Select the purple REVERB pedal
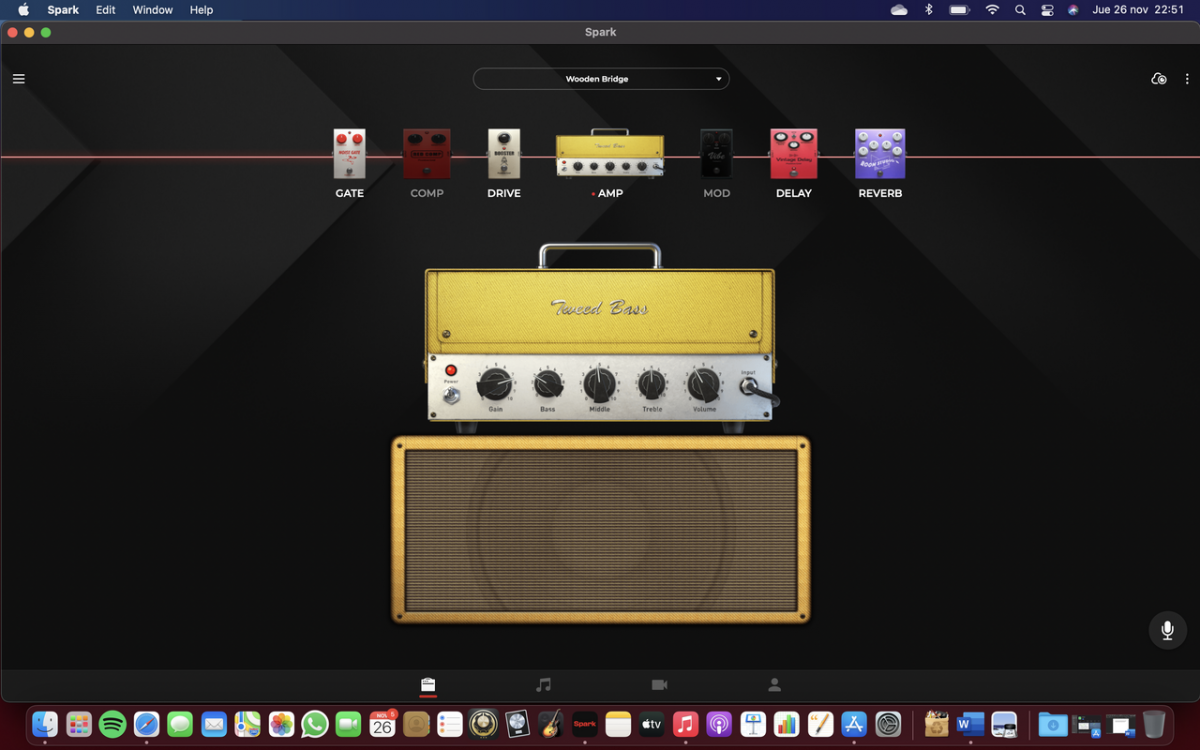The image size is (1200, 750). [x=880, y=154]
